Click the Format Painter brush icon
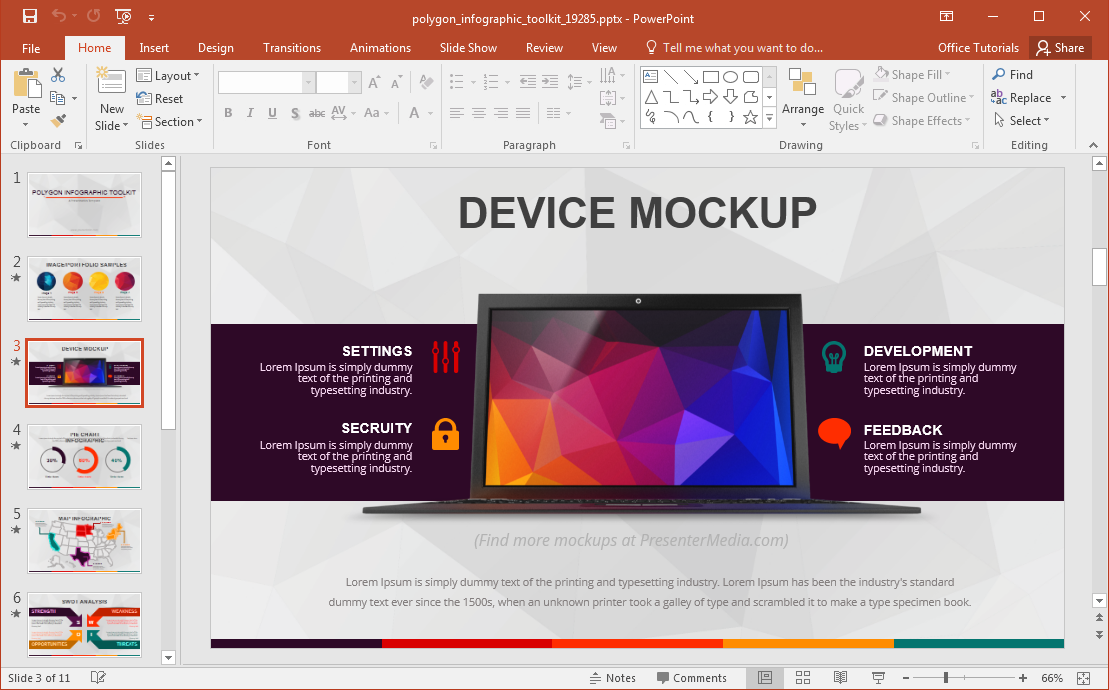This screenshot has width=1109, height=690. coord(58,120)
